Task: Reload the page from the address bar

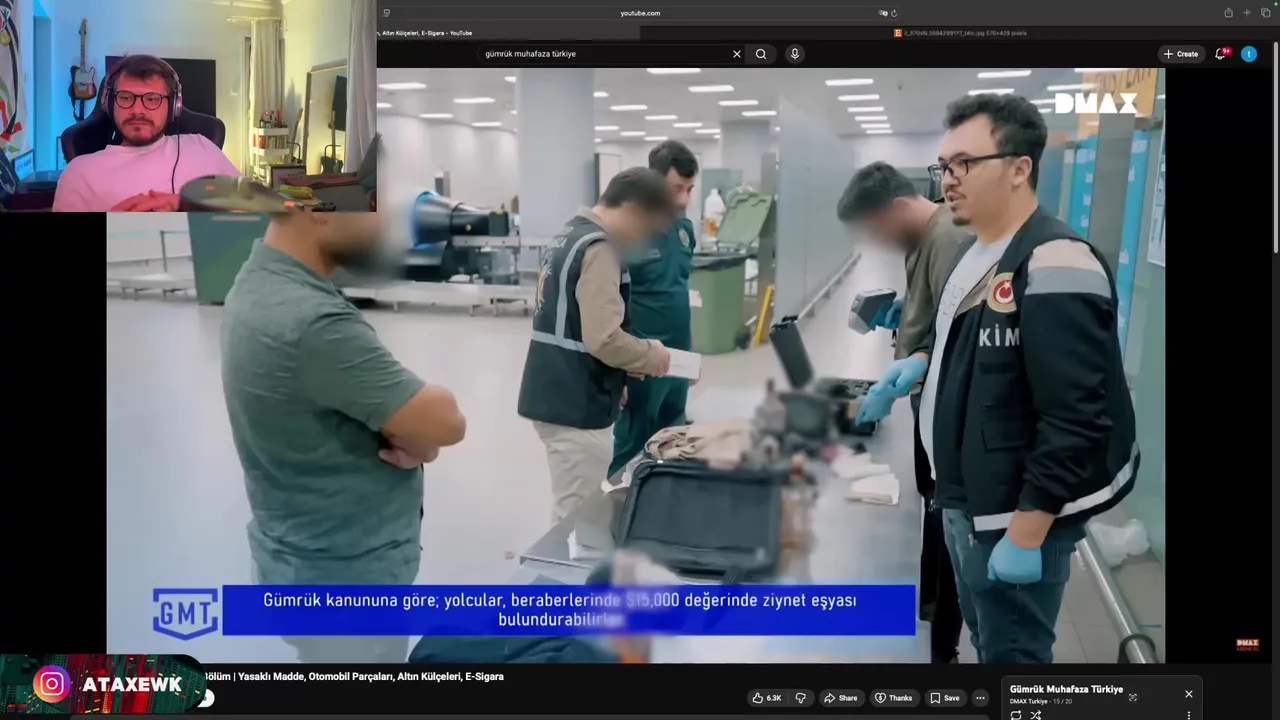Action: pos(894,13)
